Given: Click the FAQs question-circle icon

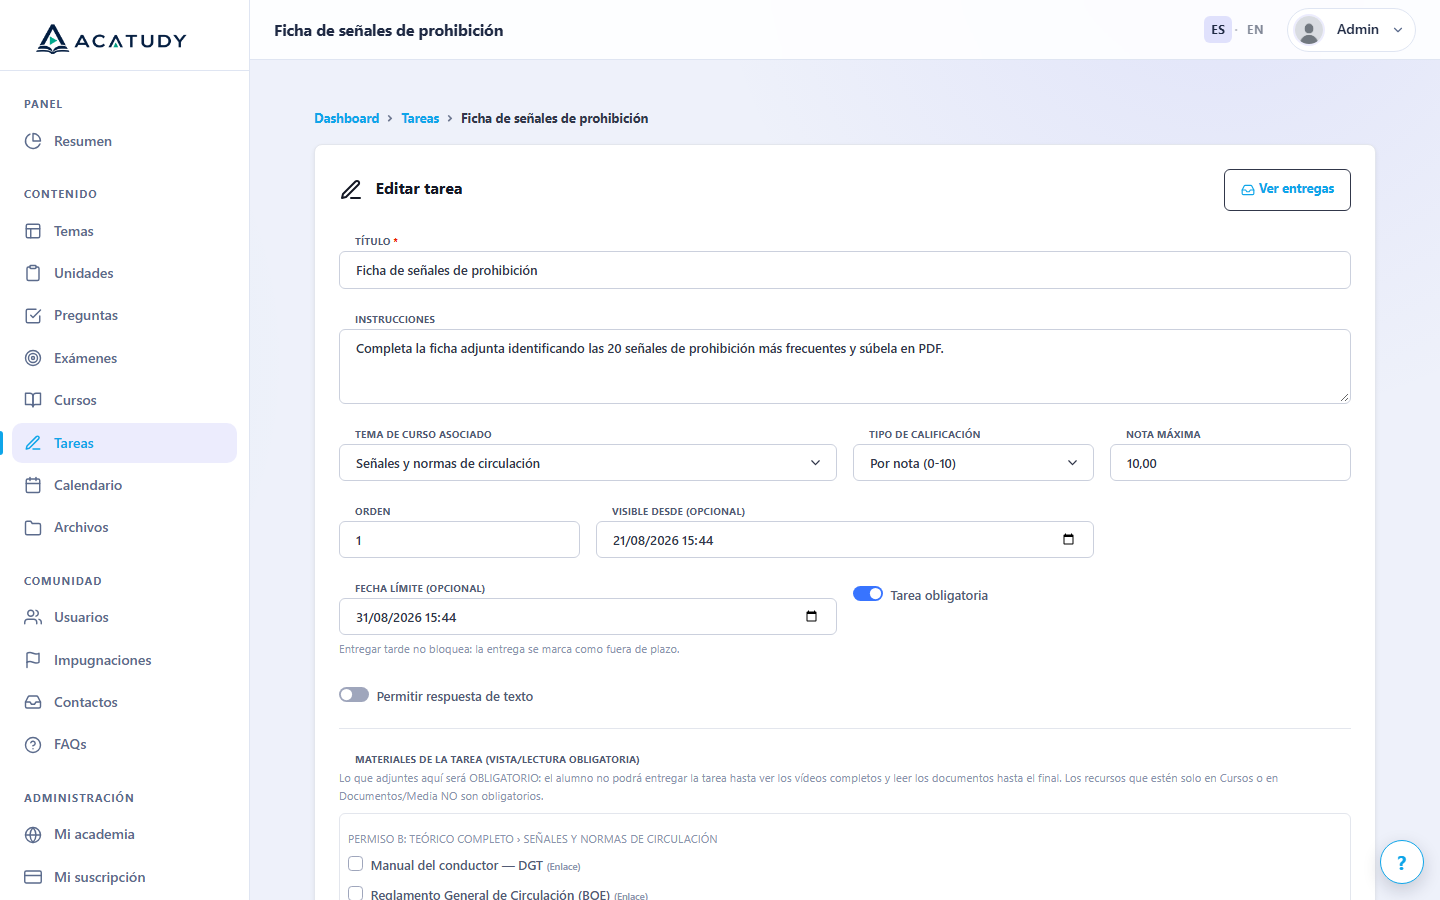Looking at the screenshot, I should [x=33, y=744].
